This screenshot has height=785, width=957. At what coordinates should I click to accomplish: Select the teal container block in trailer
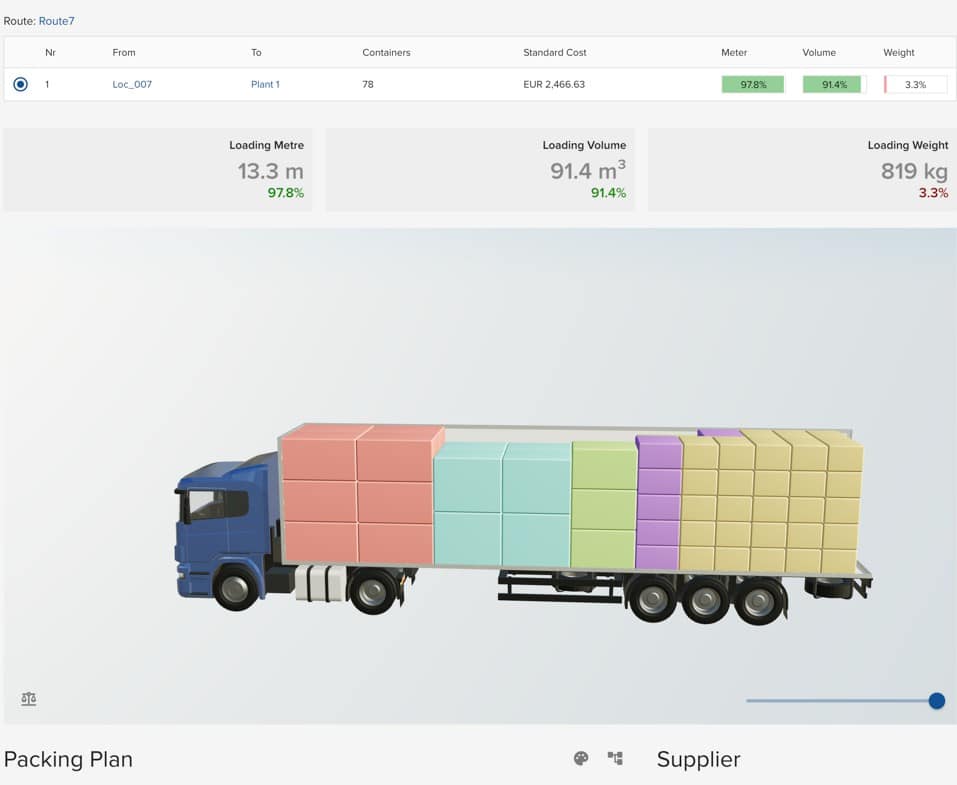point(502,505)
